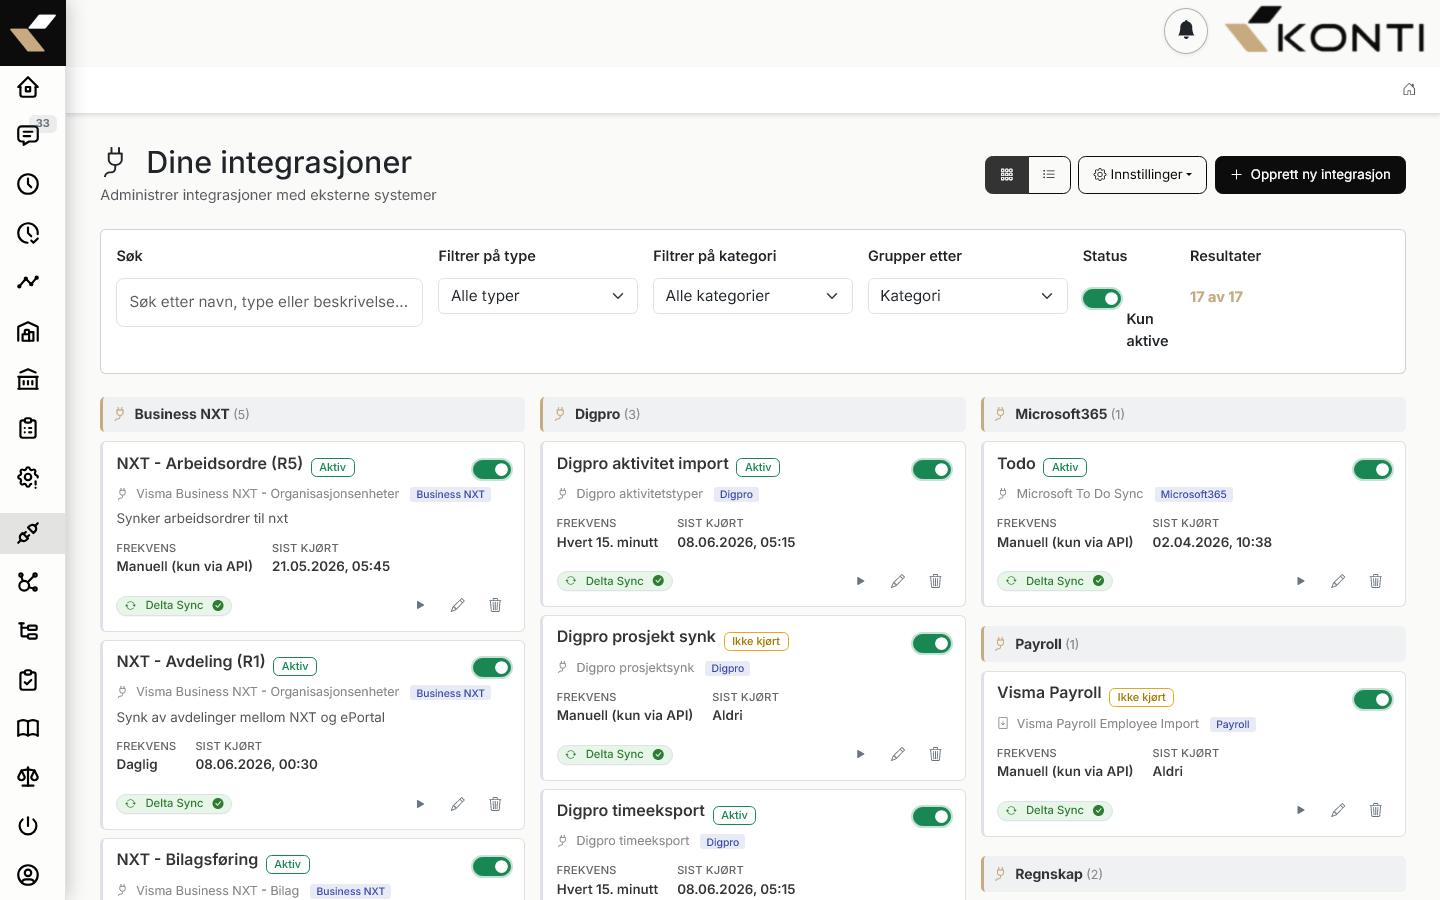This screenshot has height=900, width=1440.
Task: Run Visma Payroll integration
Action: [x=1300, y=810]
